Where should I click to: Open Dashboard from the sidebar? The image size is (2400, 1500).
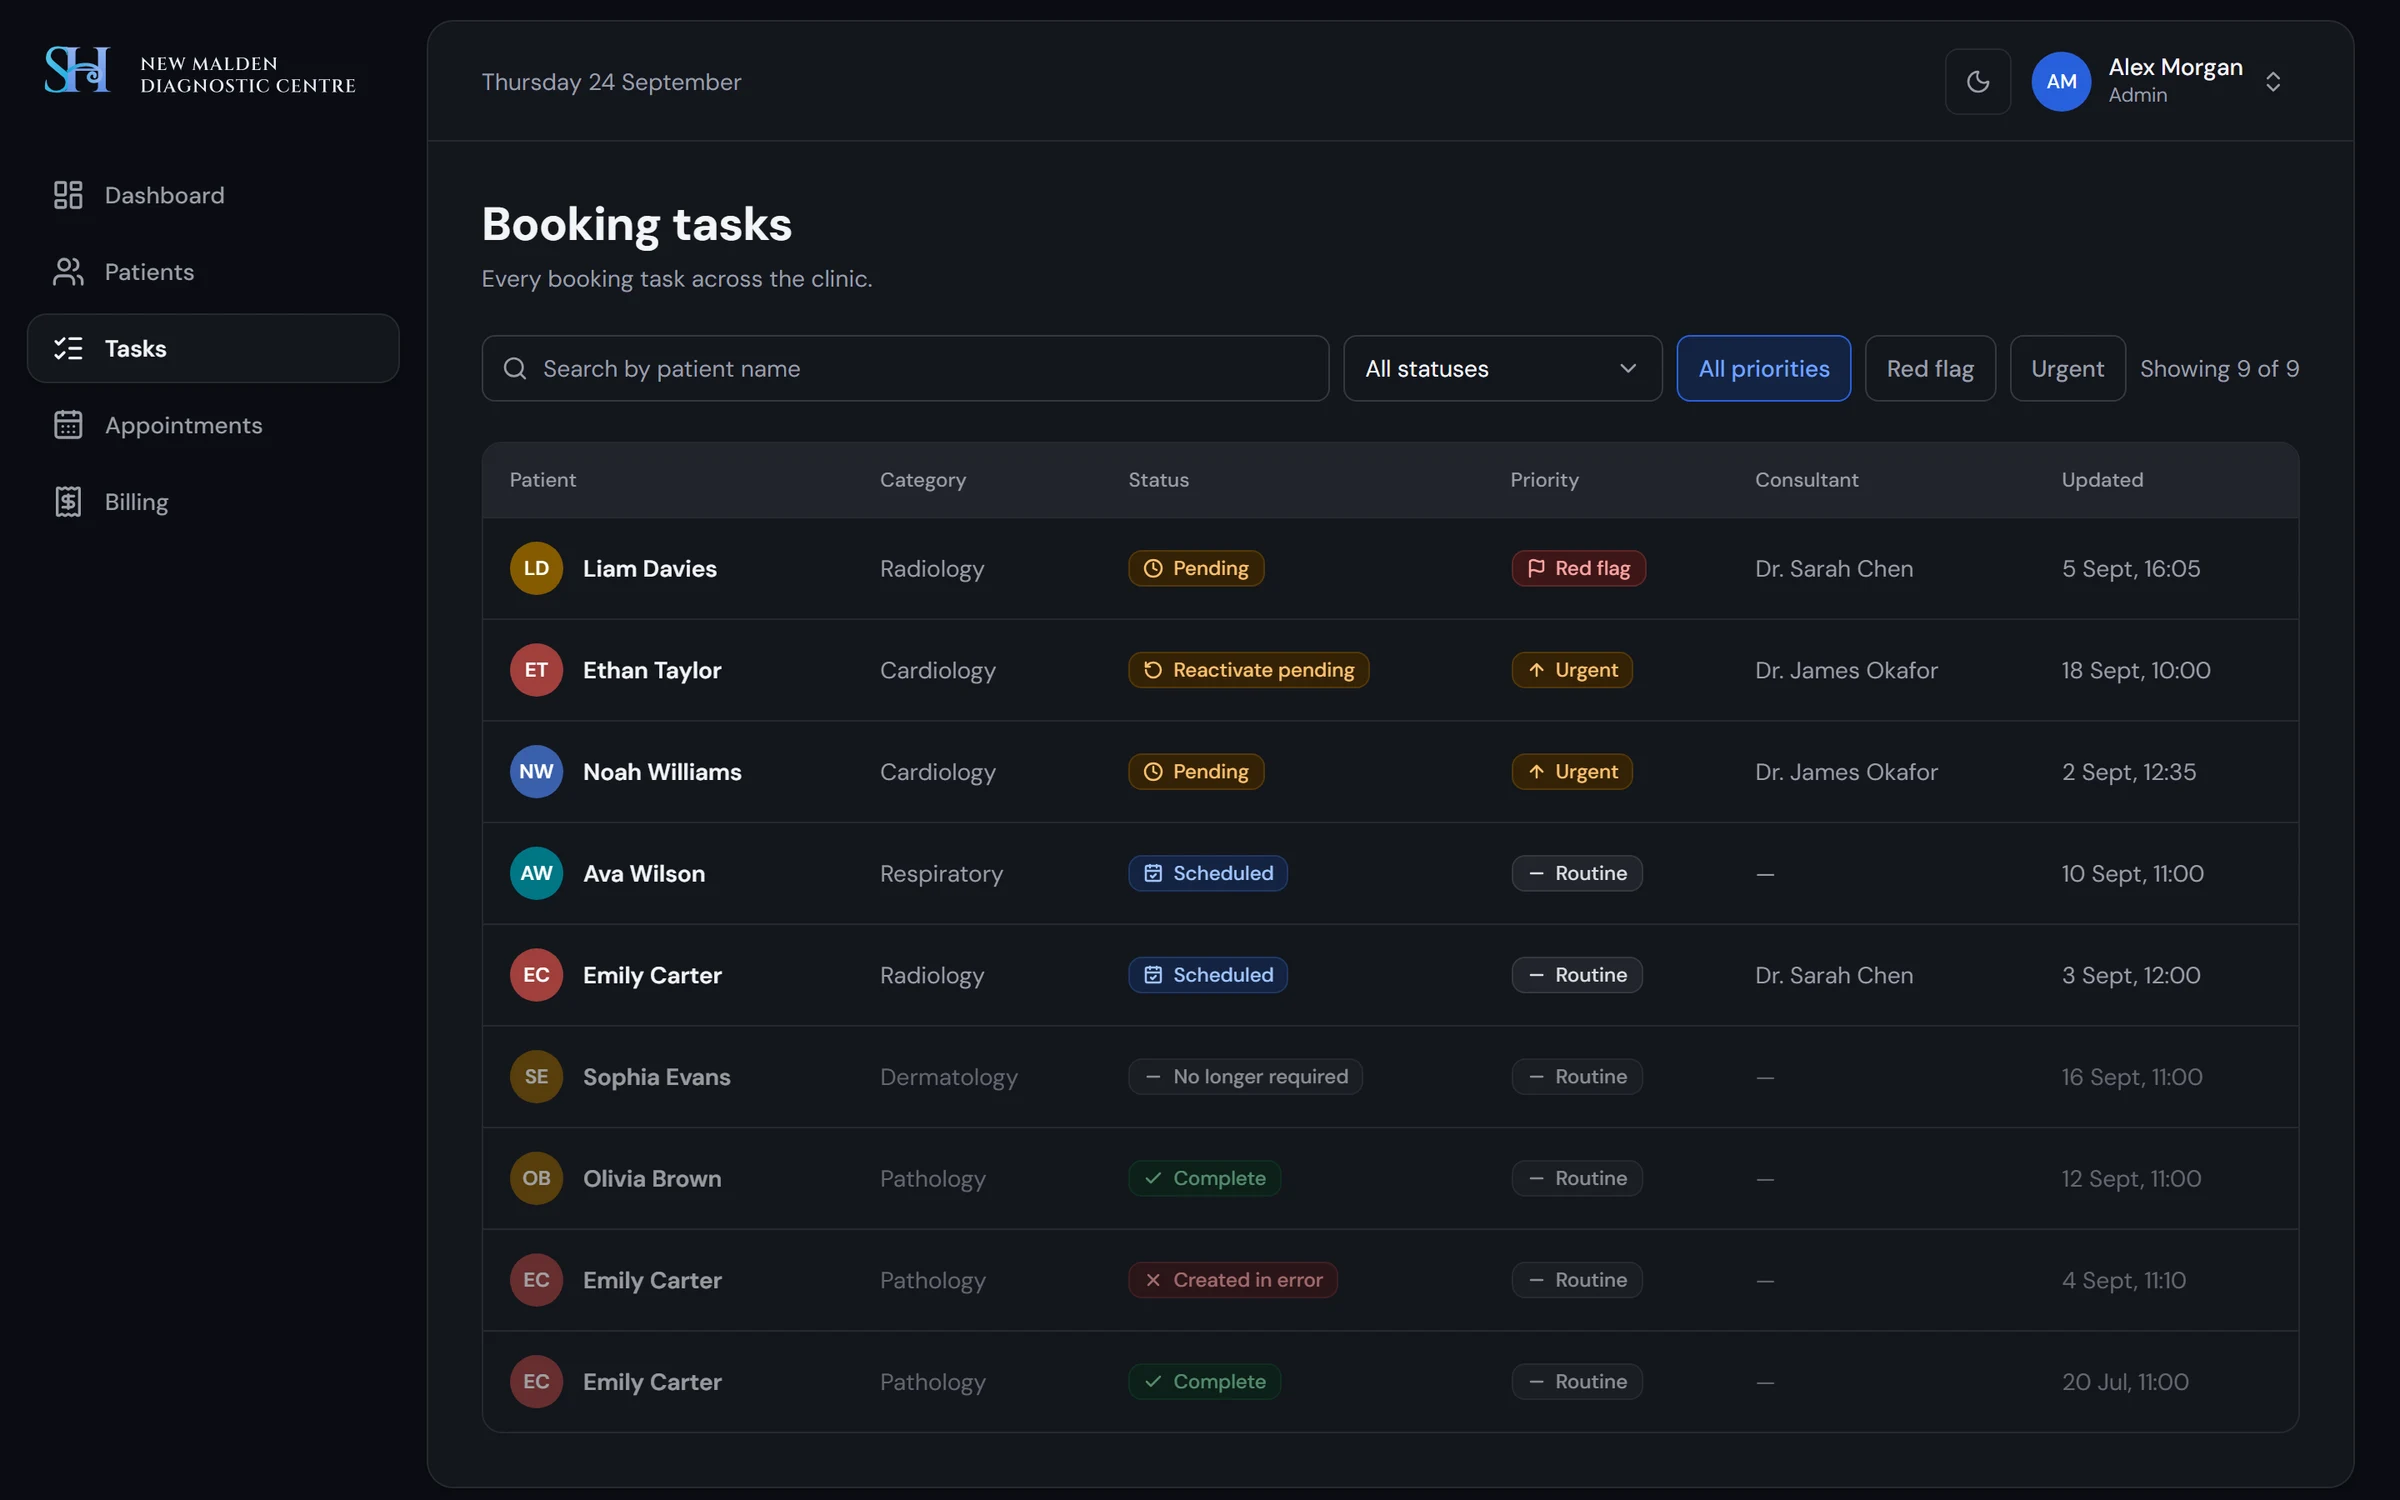pyautogui.click(x=213, y=195)
